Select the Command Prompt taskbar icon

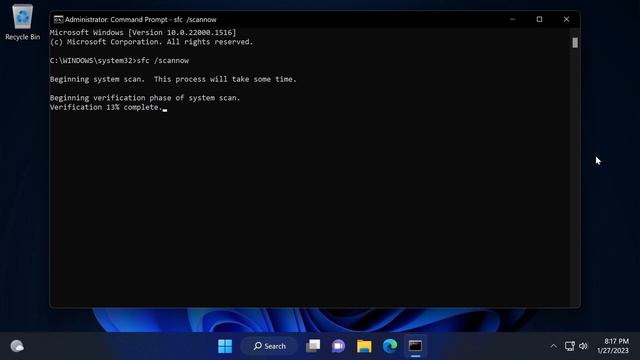coord(416,346)
